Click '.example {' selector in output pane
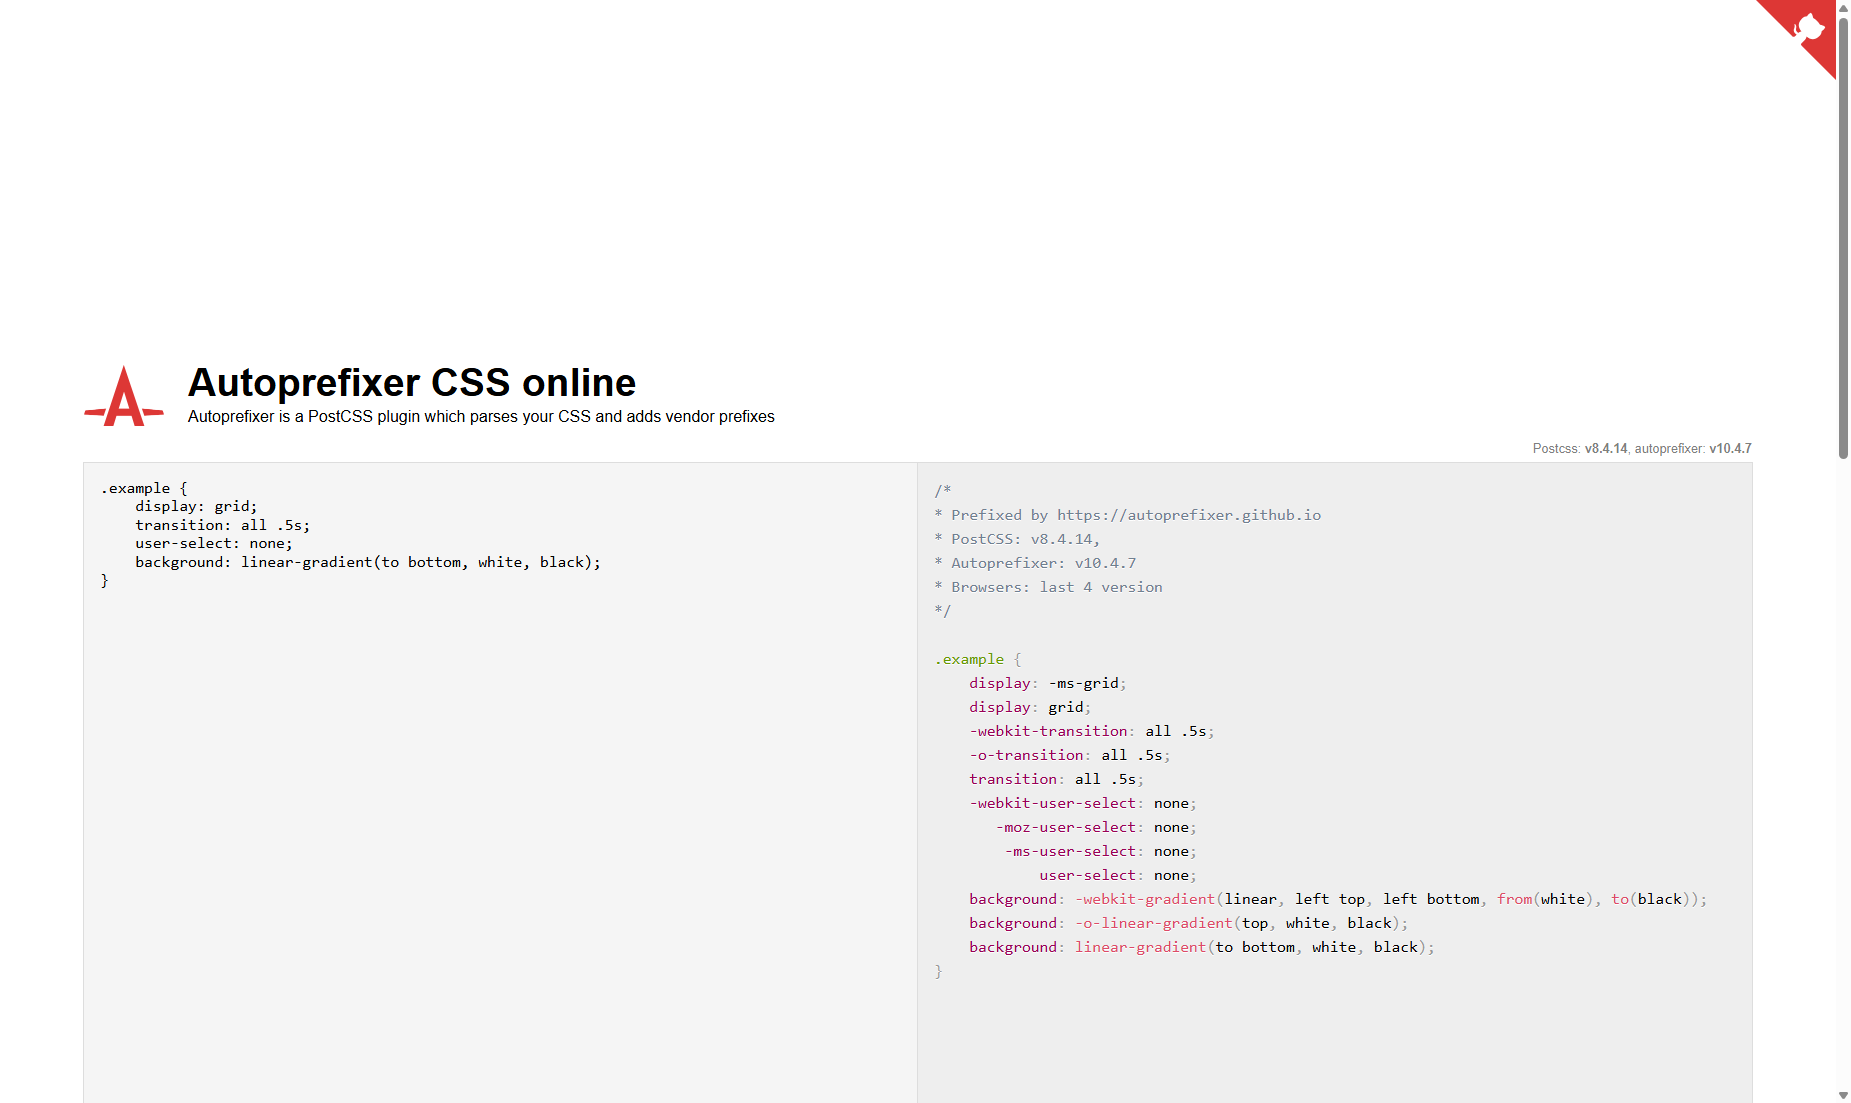 978,659
